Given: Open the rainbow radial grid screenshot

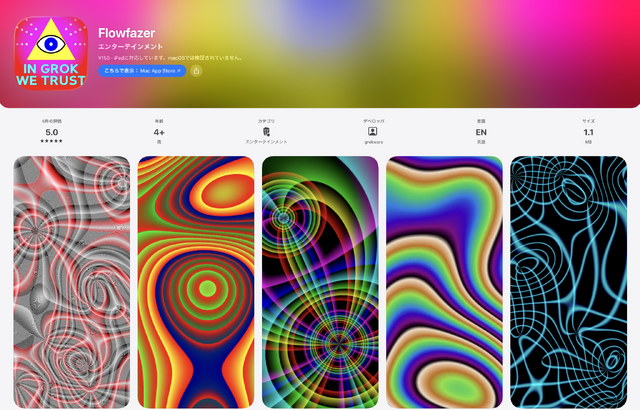Looking at the screenshot, I should click(320, 282).
